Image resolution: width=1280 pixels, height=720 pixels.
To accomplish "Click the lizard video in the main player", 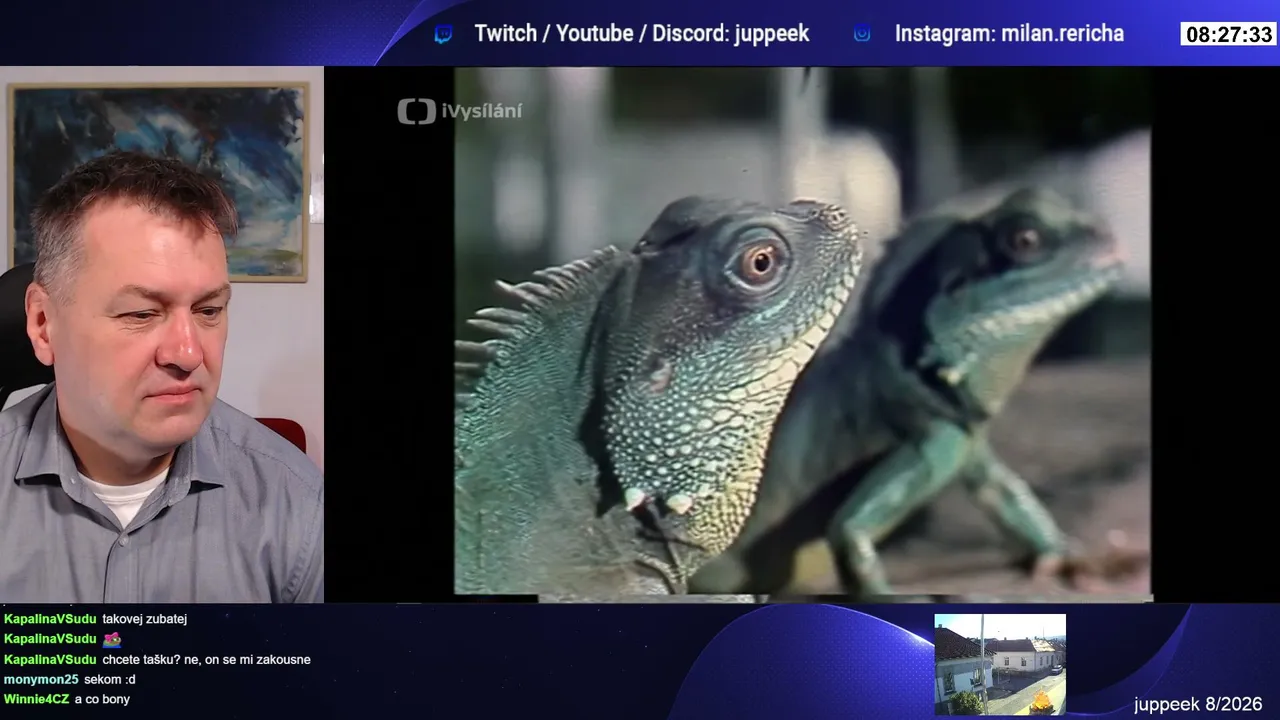I will click(x=802, y=332).
